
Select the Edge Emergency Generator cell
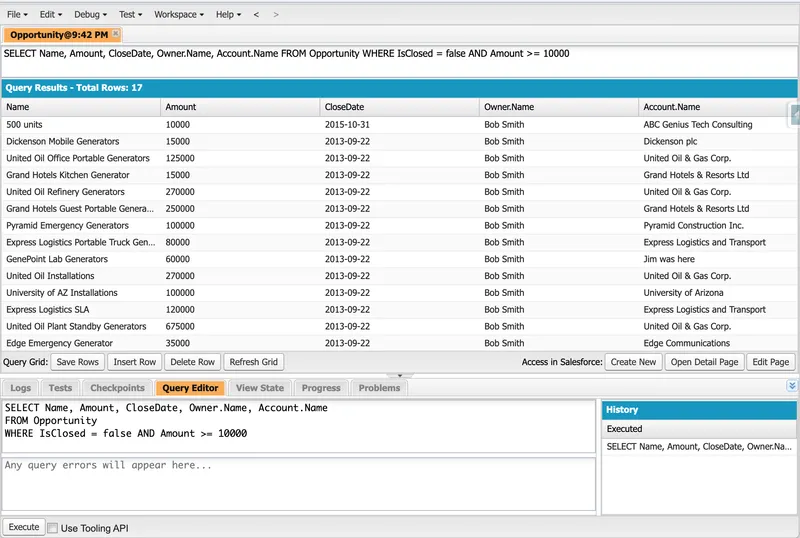click(x=81, y=344)
